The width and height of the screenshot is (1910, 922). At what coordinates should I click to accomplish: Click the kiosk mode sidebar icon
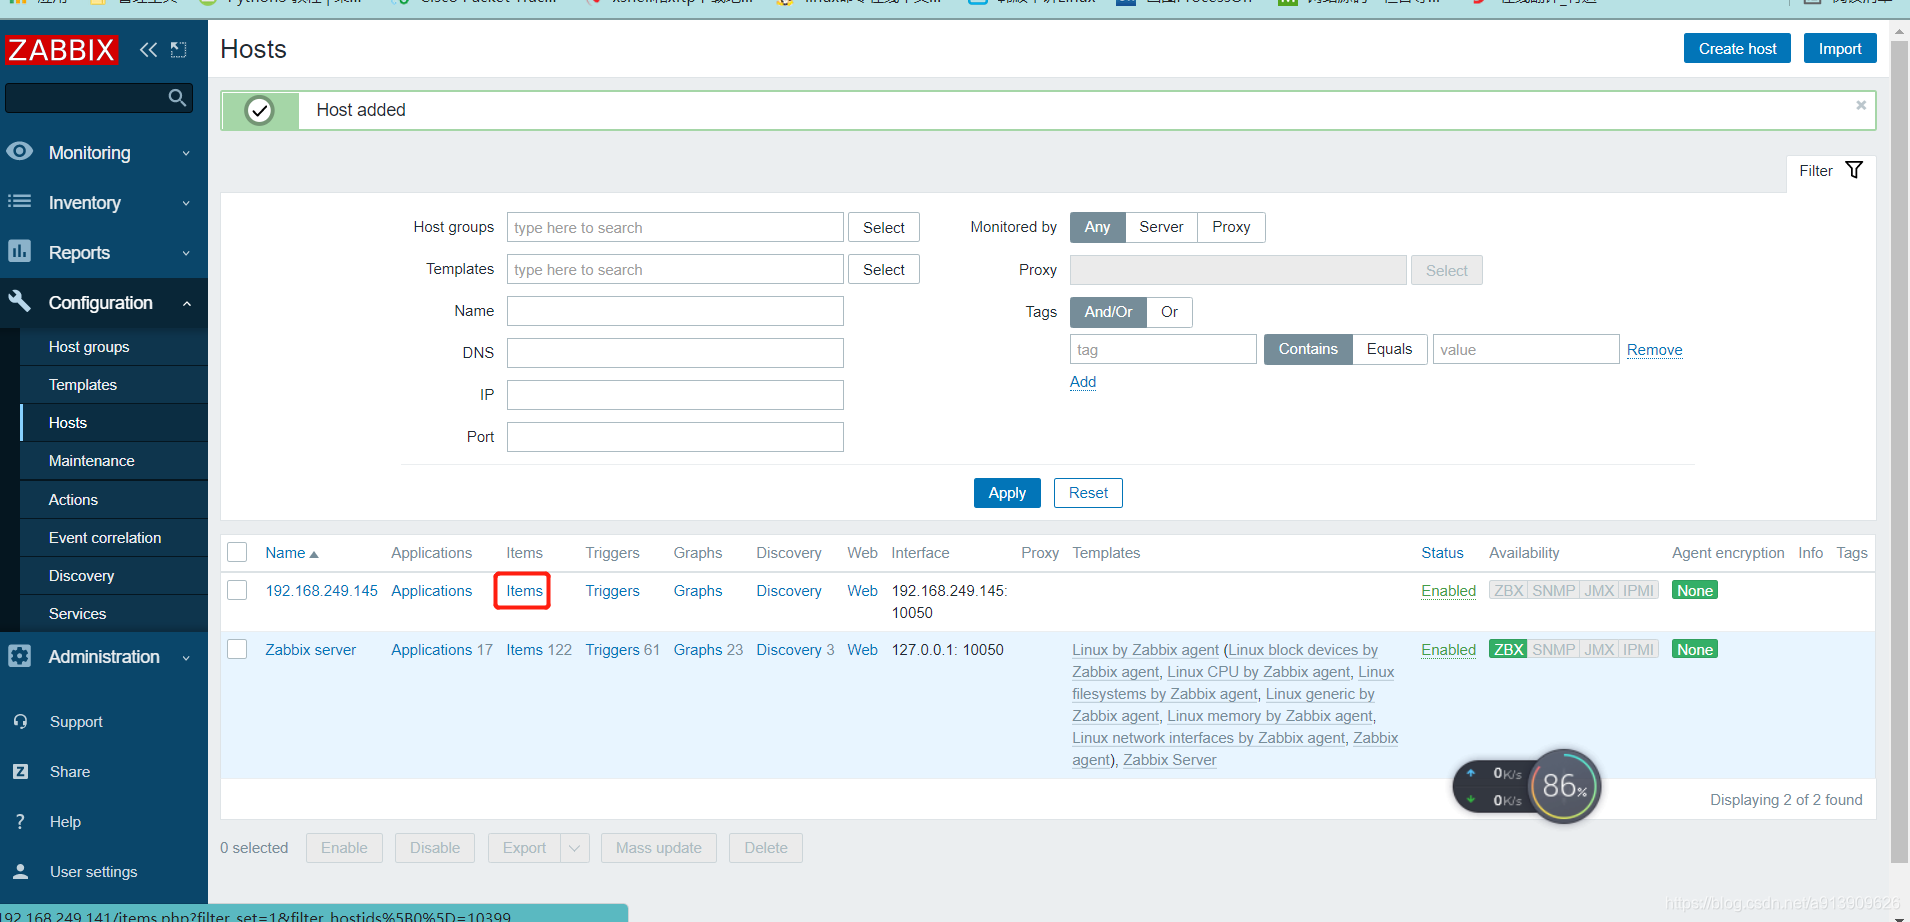(179, 50)
